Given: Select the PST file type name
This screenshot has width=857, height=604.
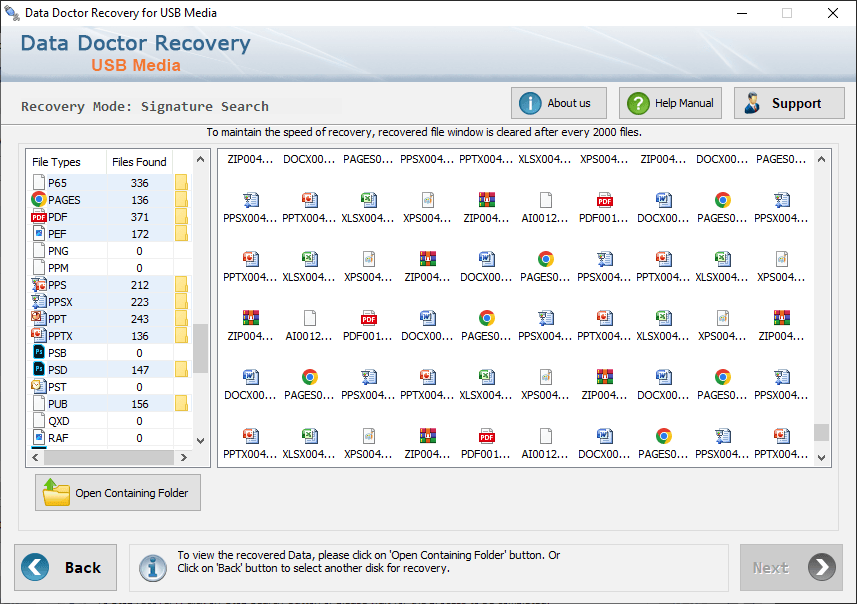Looking at the screenshot, I should [x=57, y=387].
